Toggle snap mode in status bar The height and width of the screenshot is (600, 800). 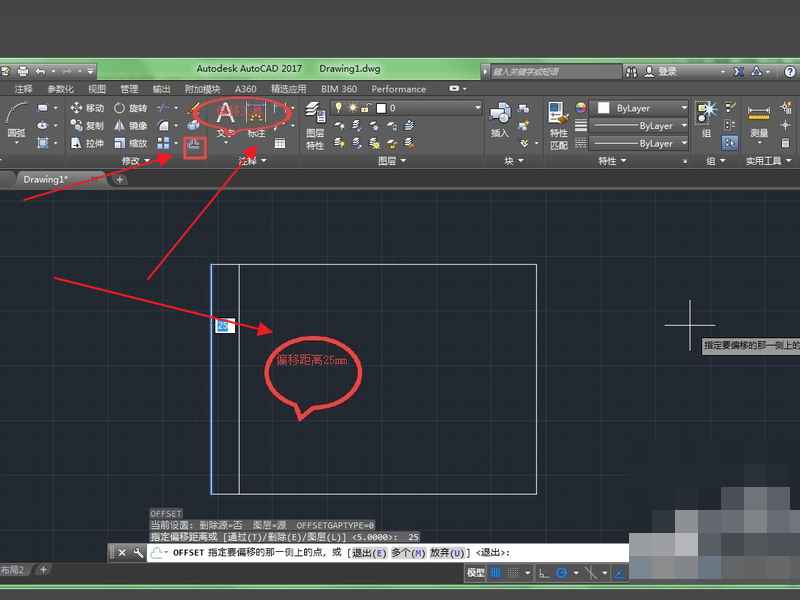(513, 573)
